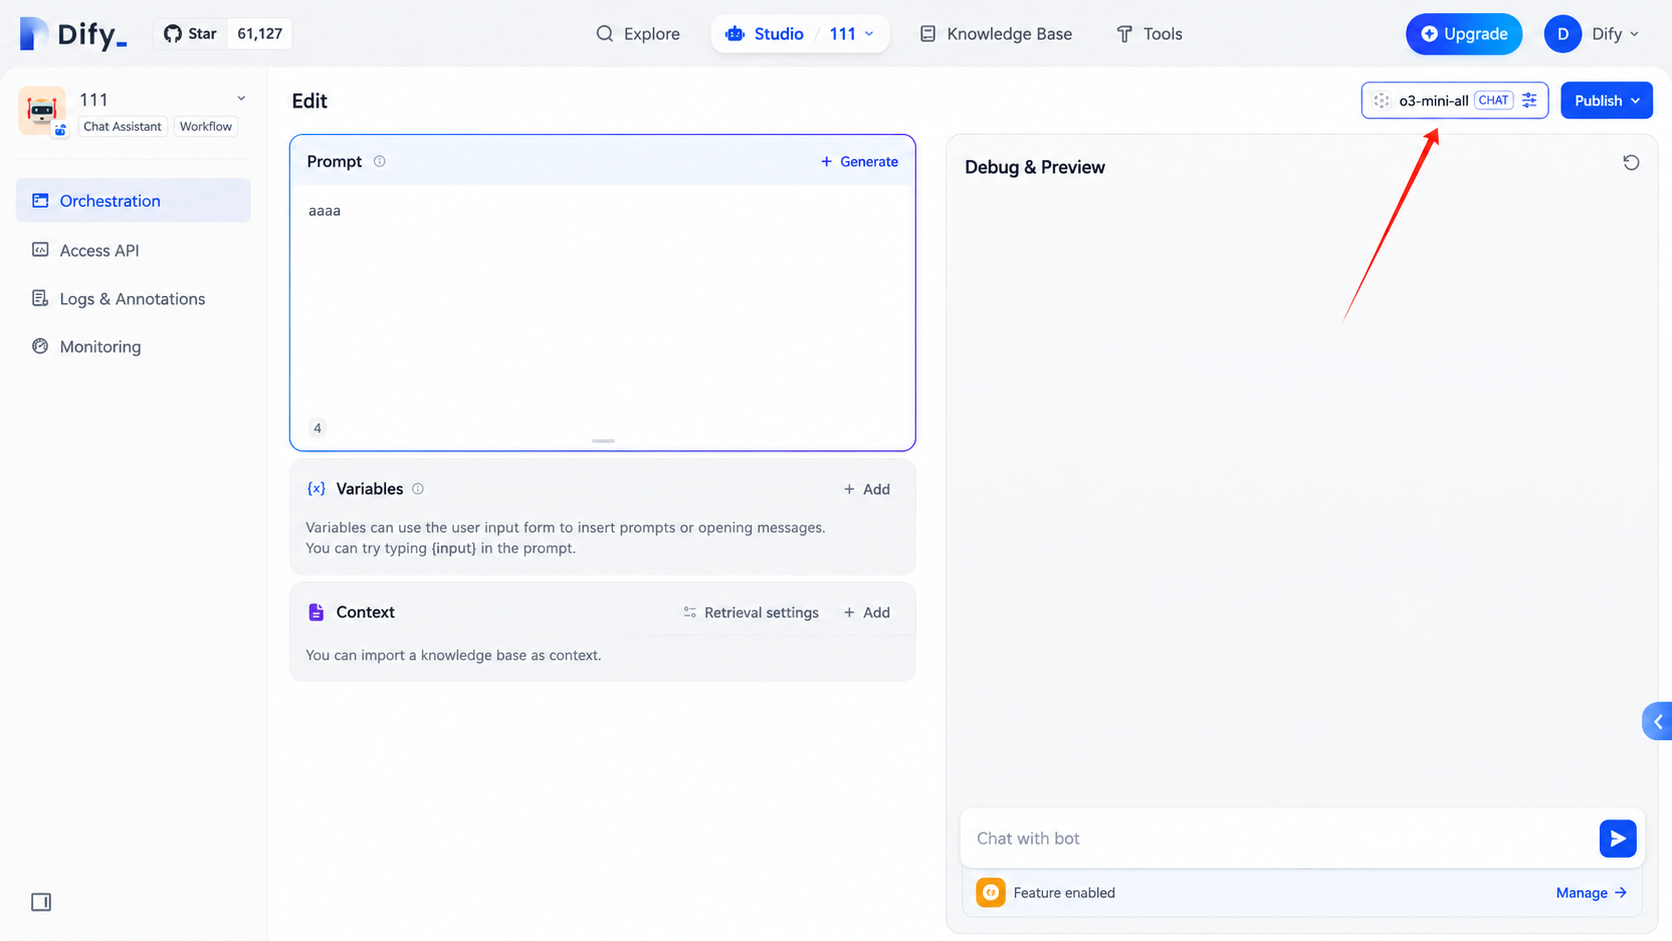The width and height of the screenshot is (1672, 941).
Task: Click the Tools hammer icon
Action: point(1124,34)
